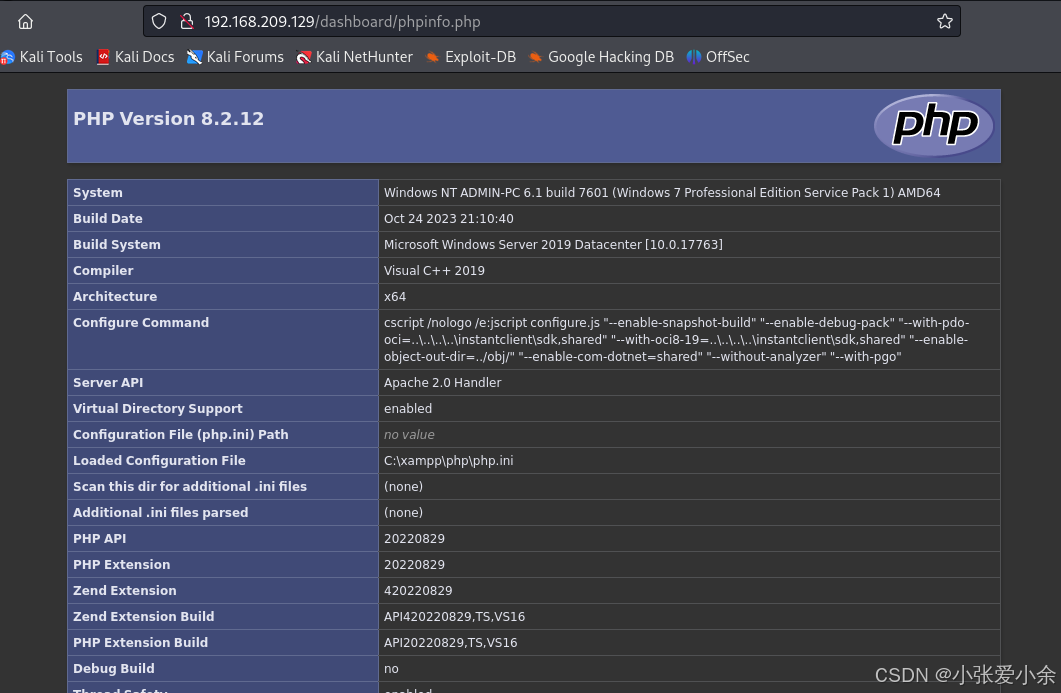This screenshot has width=1061, height=693.
Task: Select (none) value for Additional .ini files parsed
Action: pyautogui.click(x=403, y=512)
